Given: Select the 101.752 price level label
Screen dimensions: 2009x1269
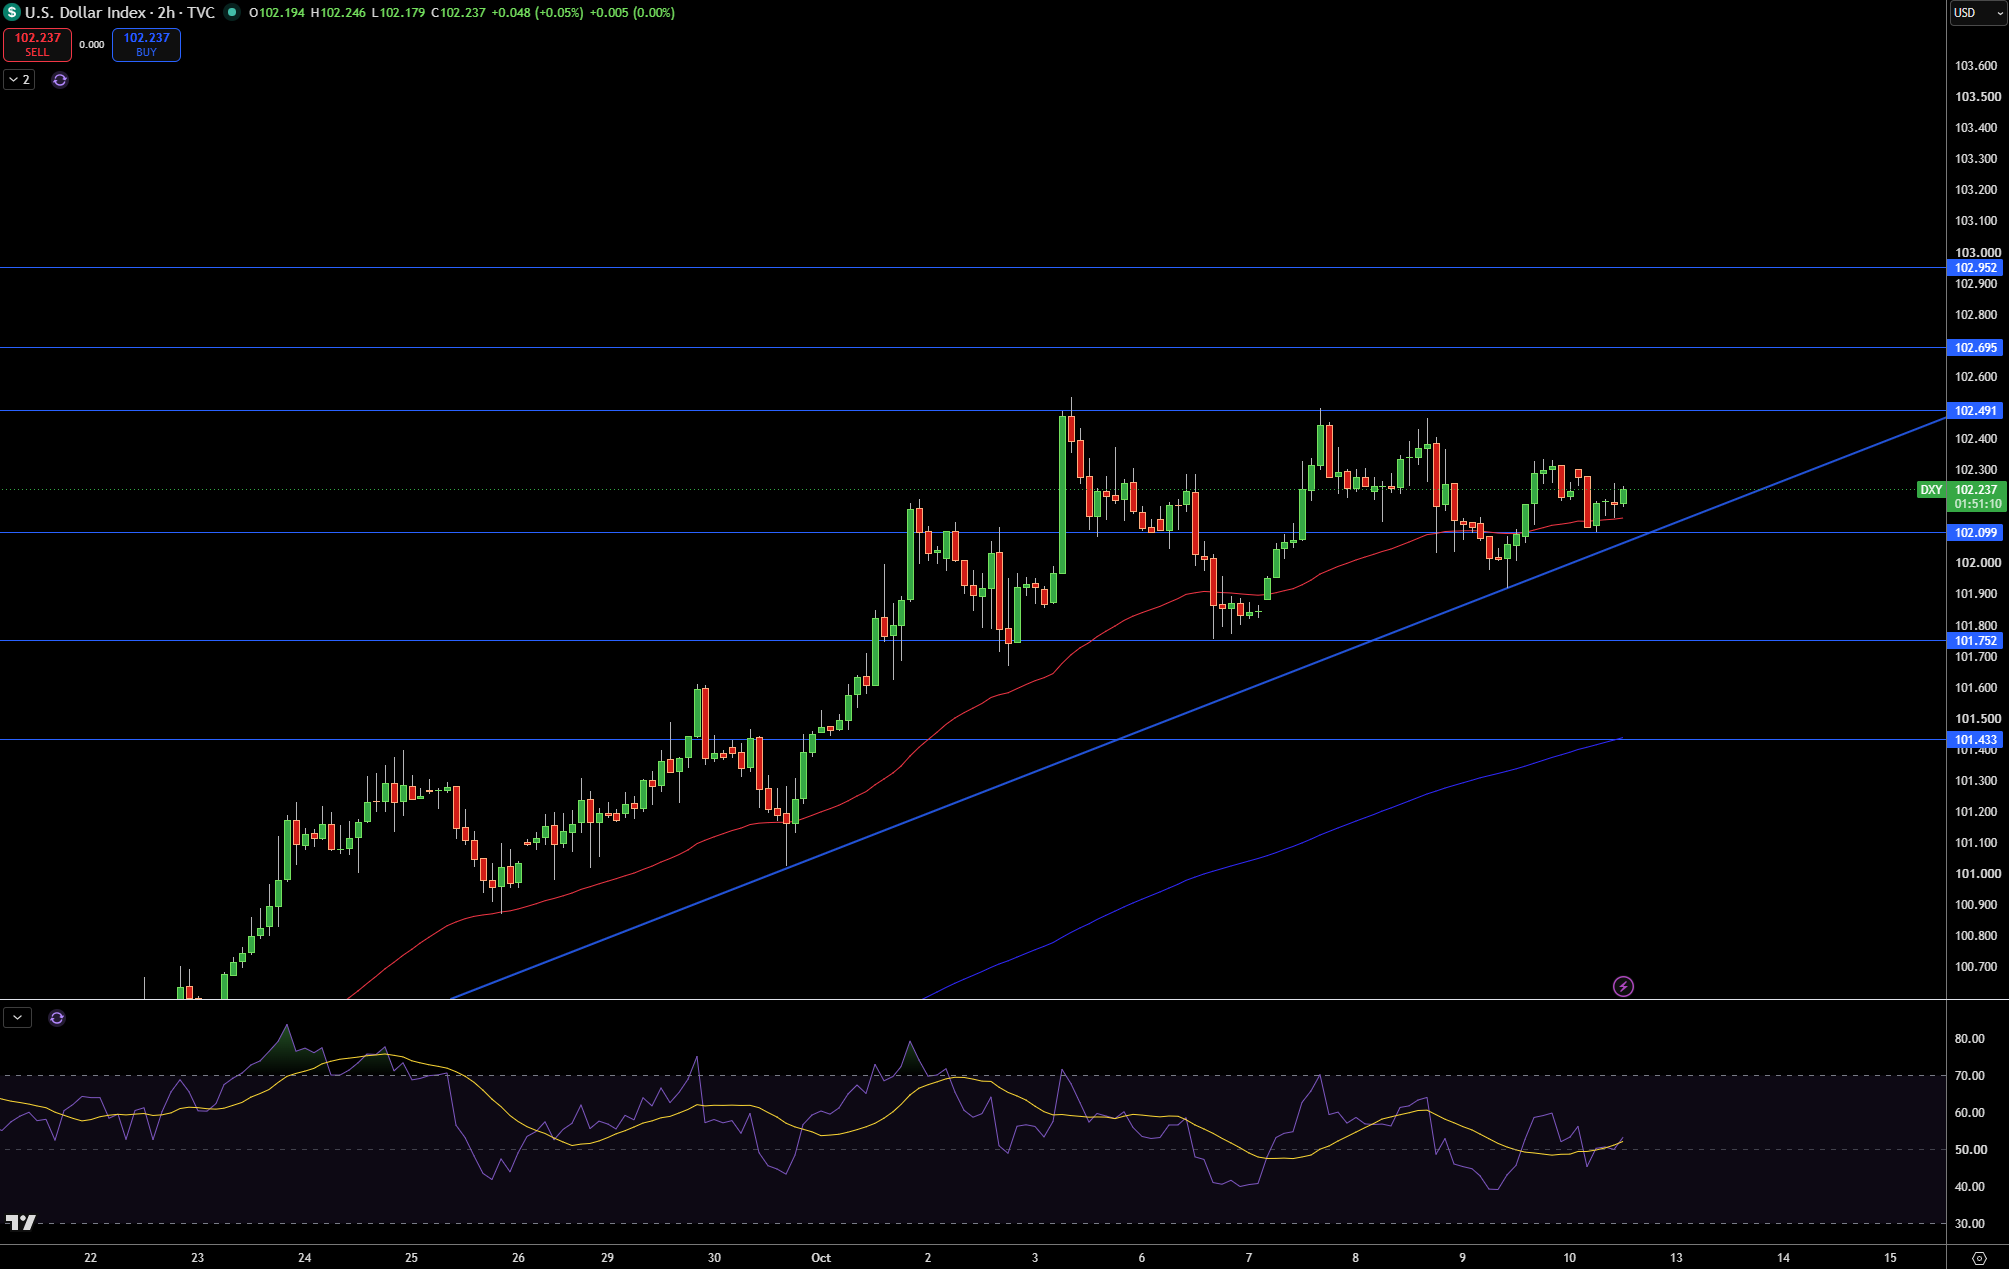Looking at the screenshot, I should tap(1975, 641).
